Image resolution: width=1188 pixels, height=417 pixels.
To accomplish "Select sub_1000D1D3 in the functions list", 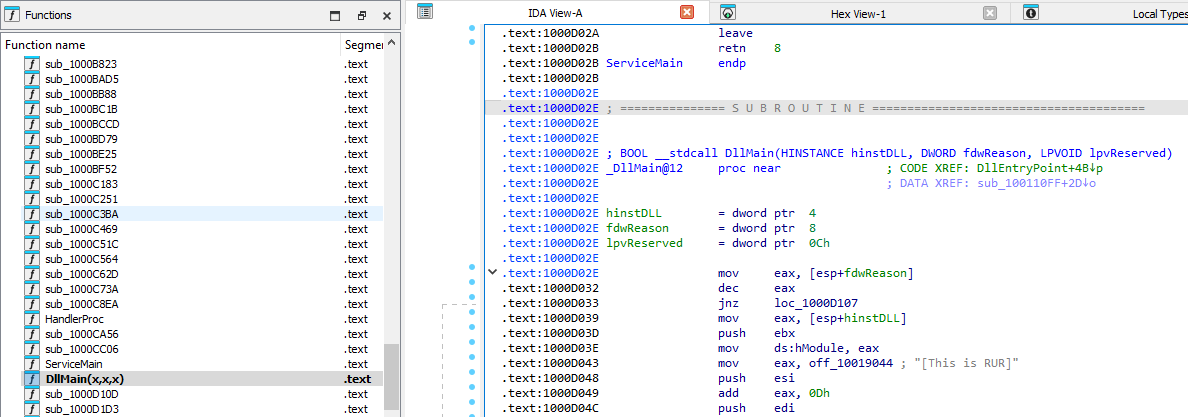I will pyautogui.click(x=81, y=409).
